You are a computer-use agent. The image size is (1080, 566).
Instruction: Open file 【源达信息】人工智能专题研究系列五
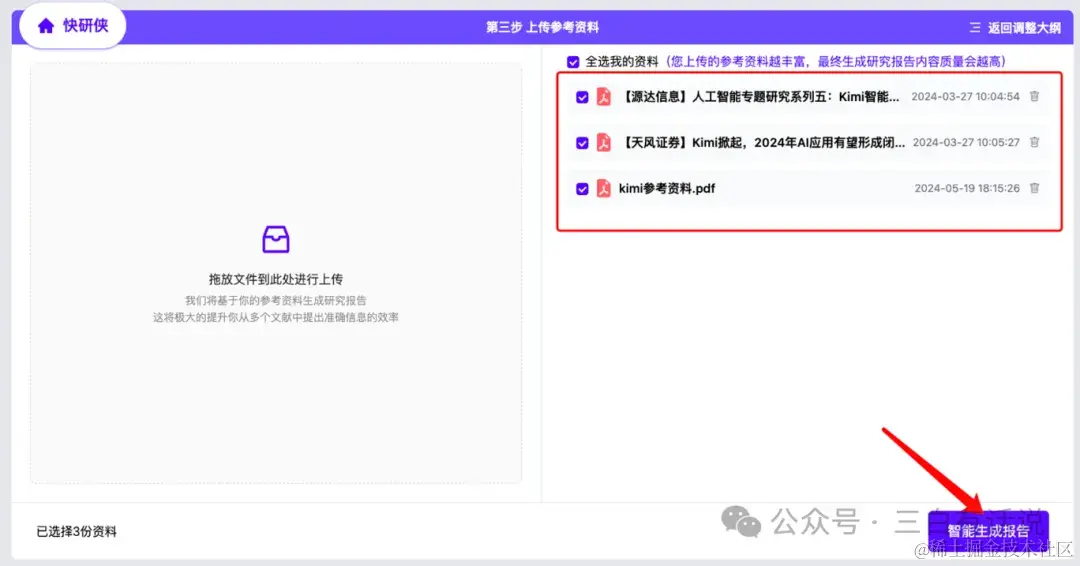coord(759,97)
